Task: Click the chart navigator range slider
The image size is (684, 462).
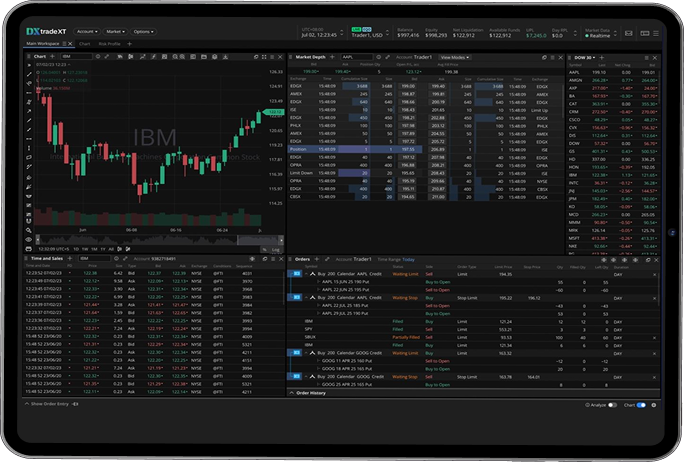Action: click(x=260, y=240)
